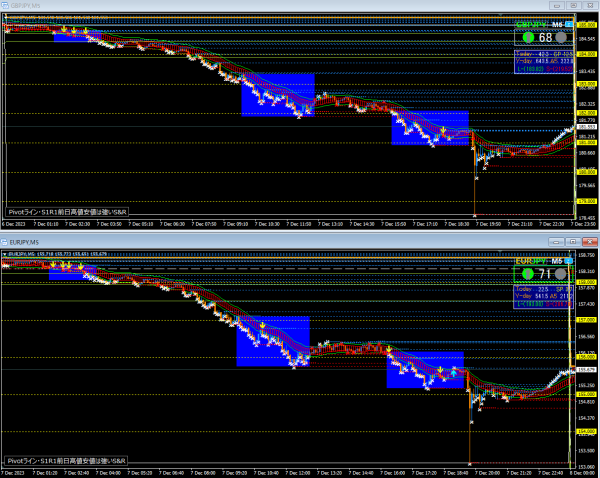Click the Today/Y-day info box on GBPJPY chart
This screenshot has width=600, height=478.
[x=543, y=62]
